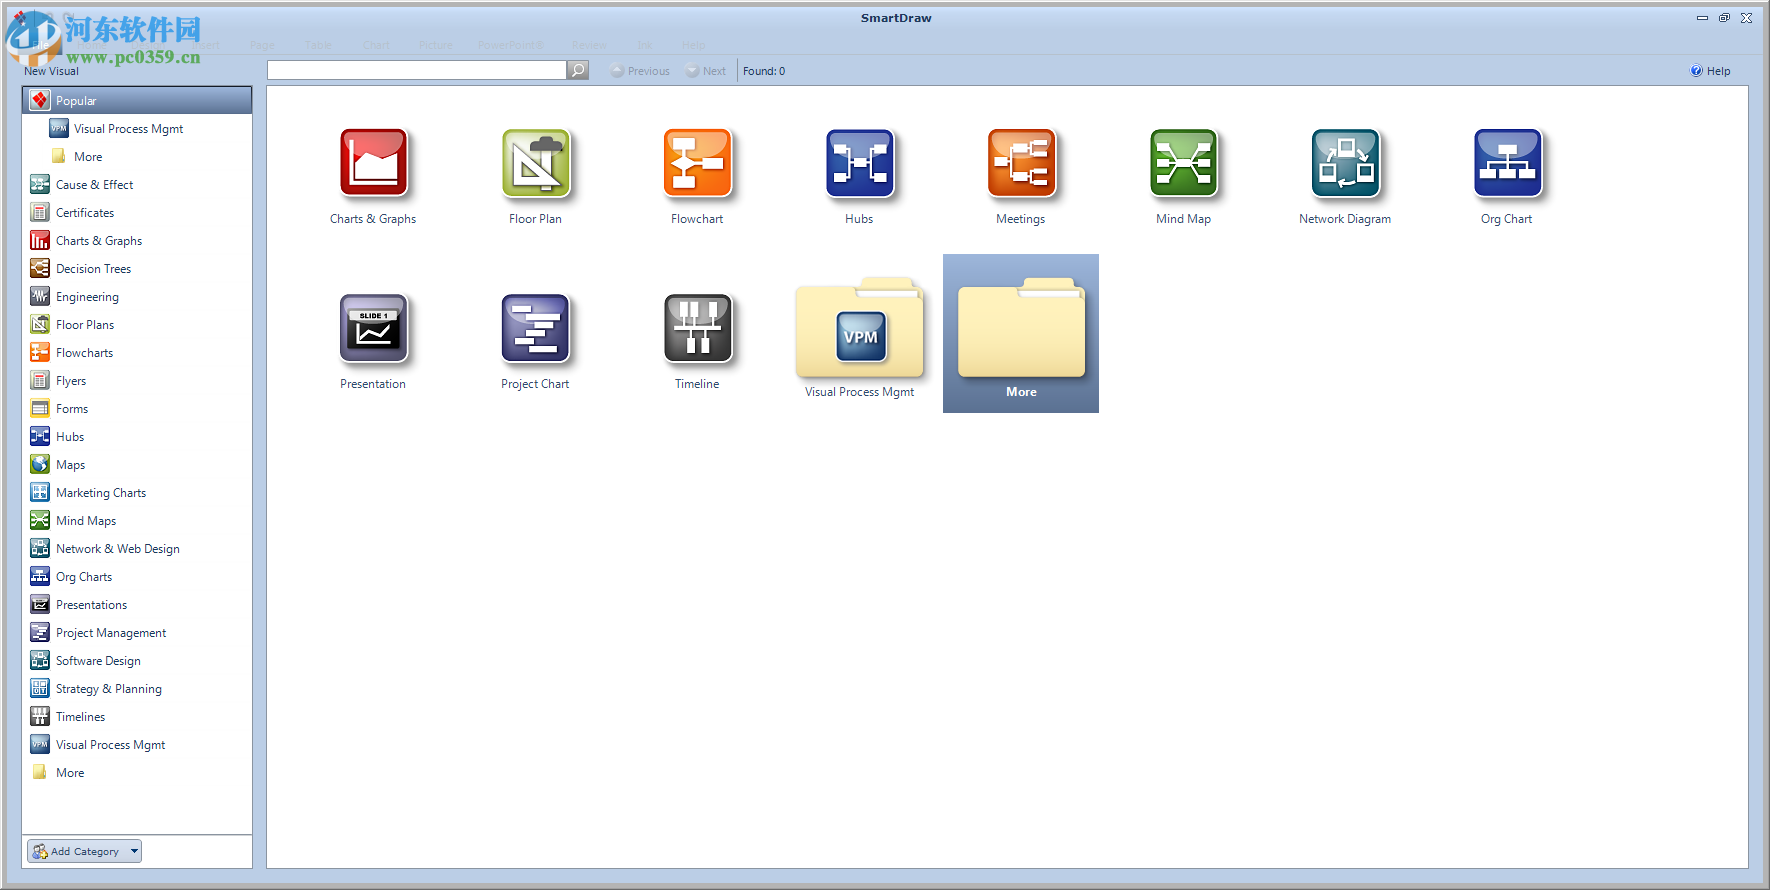Open the Org Chart template icon

(x=1507, y=163)
